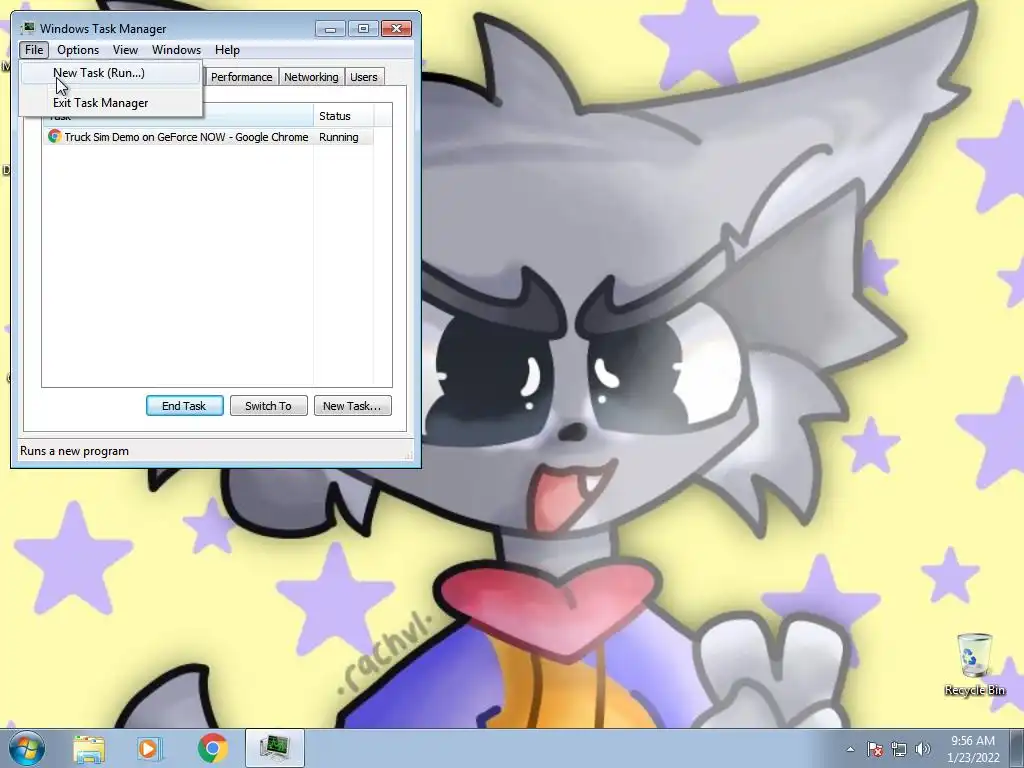Open Google Chrome from the taskbar

212,749
